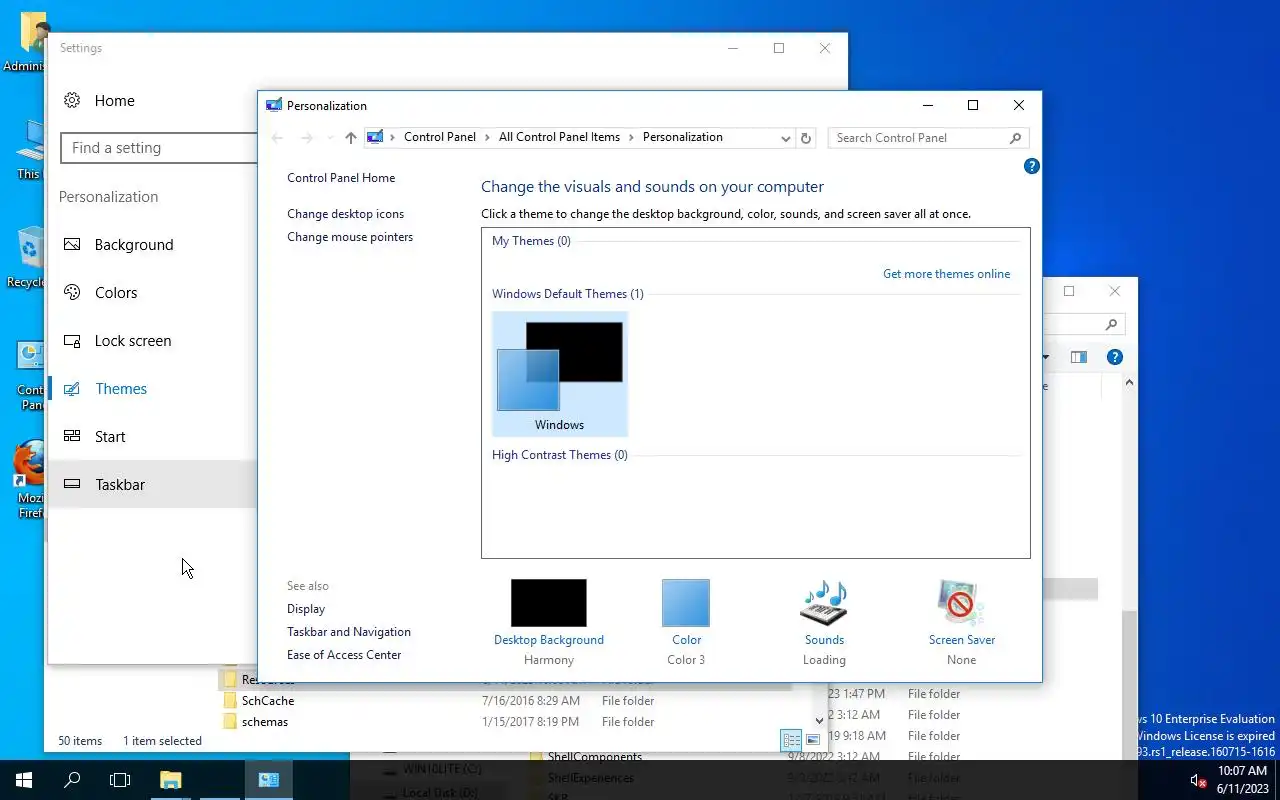
Task: Click the Sounds text link
Action: [824, 640]
